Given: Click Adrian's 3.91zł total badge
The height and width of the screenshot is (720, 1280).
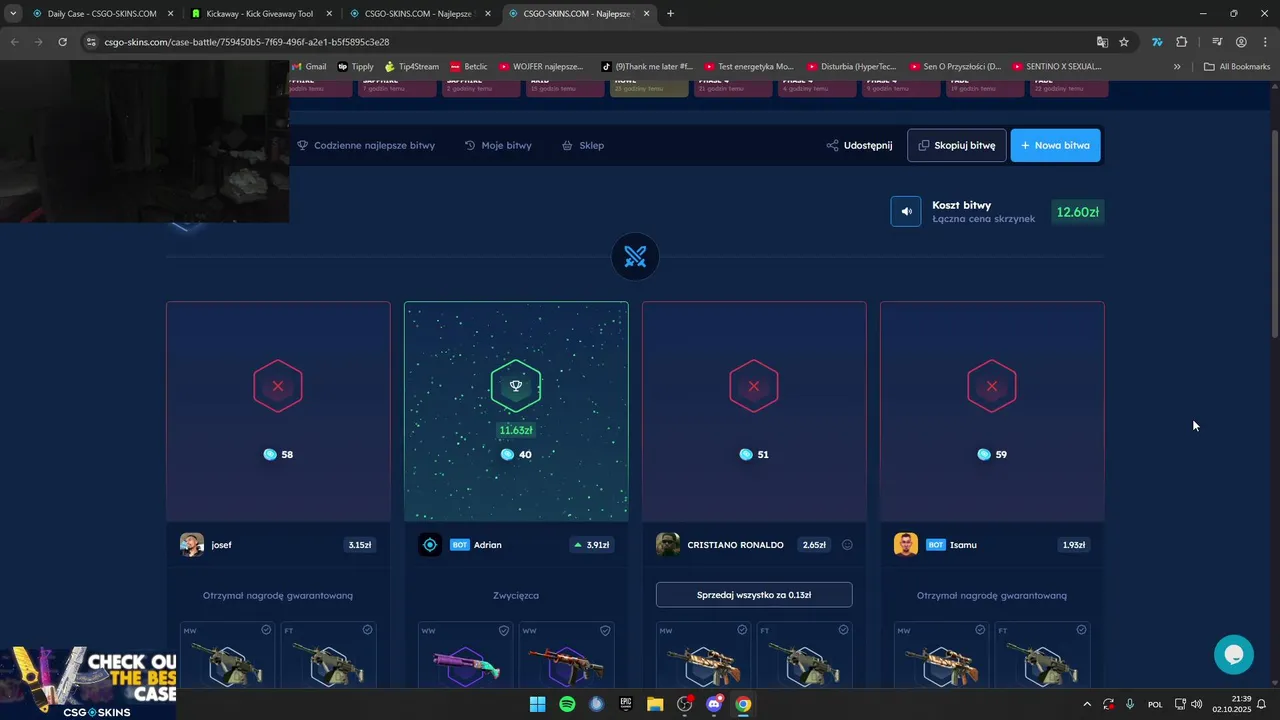Looking at the screenshot, I should coord(591,545).
